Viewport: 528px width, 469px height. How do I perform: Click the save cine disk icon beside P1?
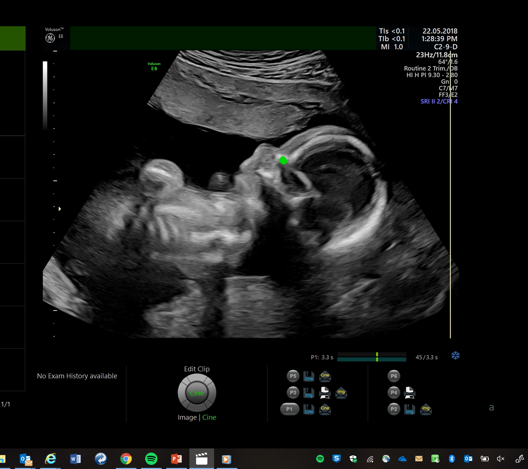(x=308, y=409)
